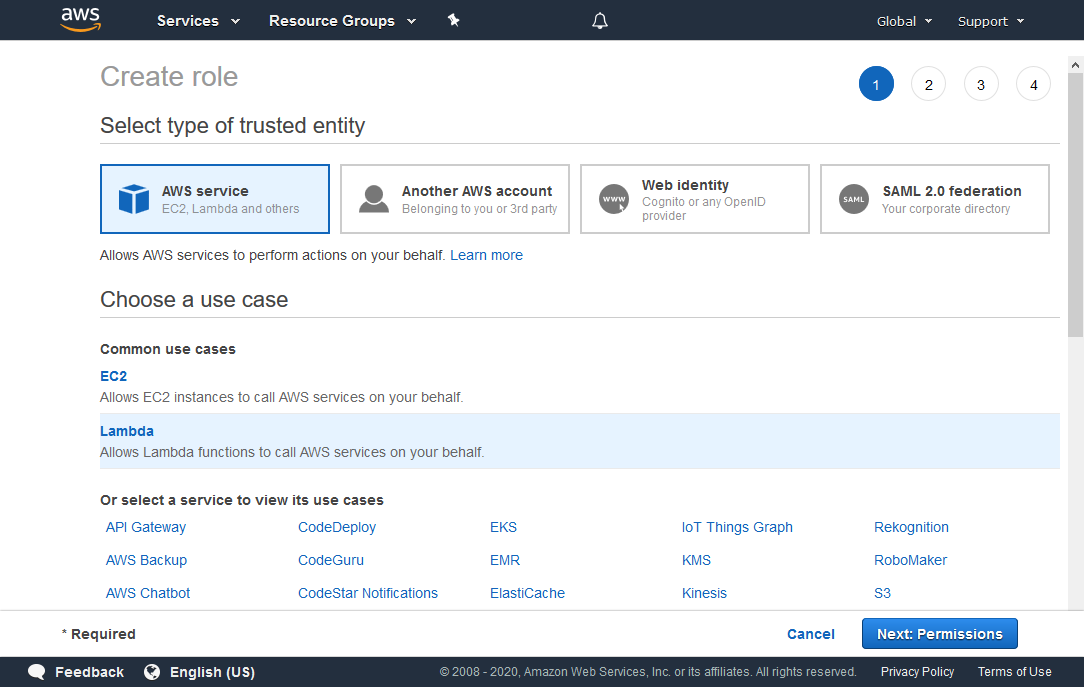The height and width of the screenshot is (687, 1084).
Task: Expand the Resource Groups menu
Action: point(342,21)
